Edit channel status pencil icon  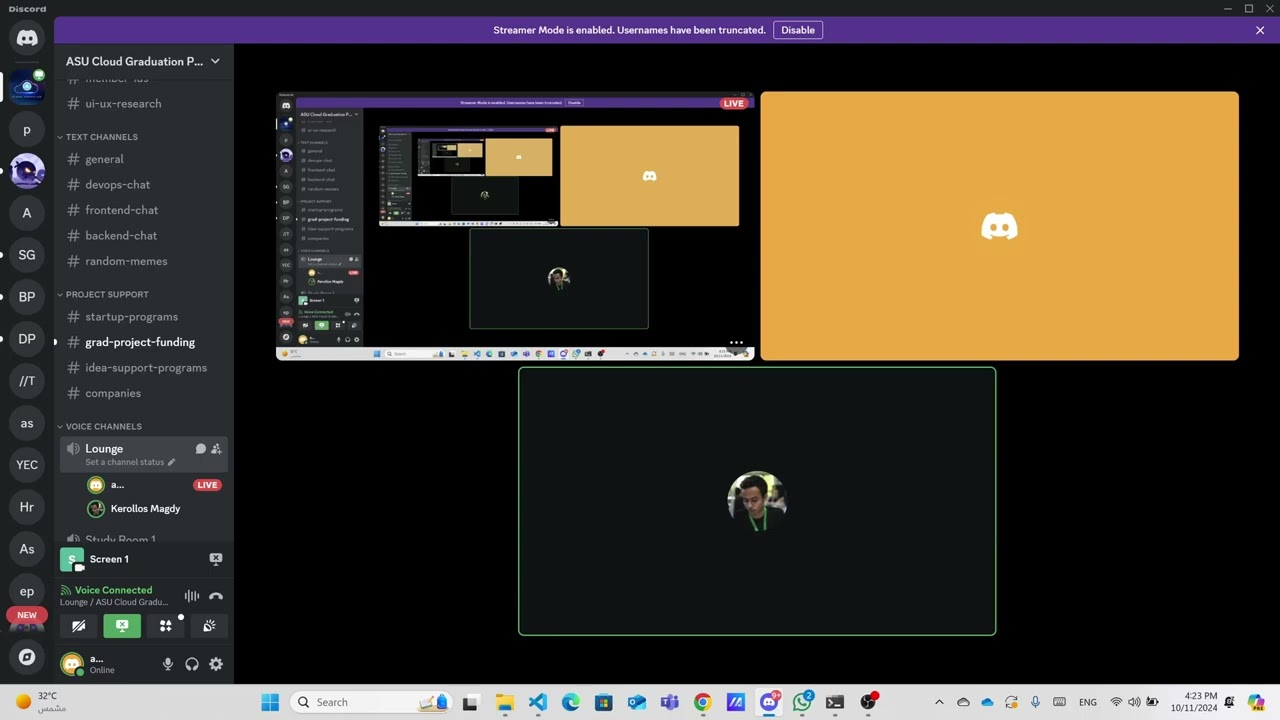tap(171, 462)
